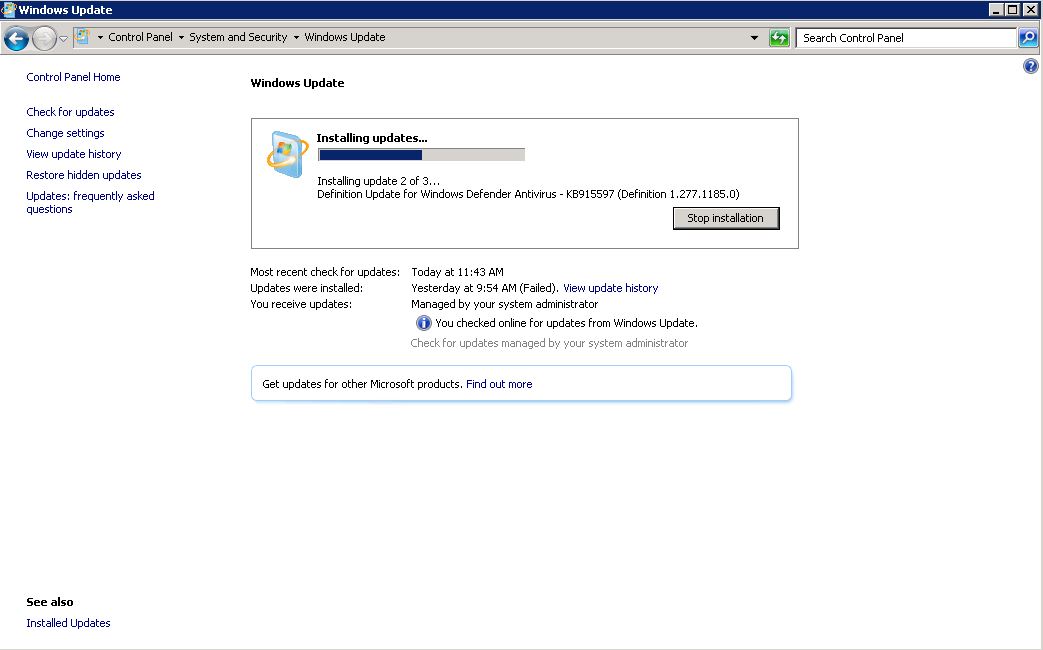
Task: Click the magnifier icon in the search box
Action: pyautogui.click(x=1028, y=37)
